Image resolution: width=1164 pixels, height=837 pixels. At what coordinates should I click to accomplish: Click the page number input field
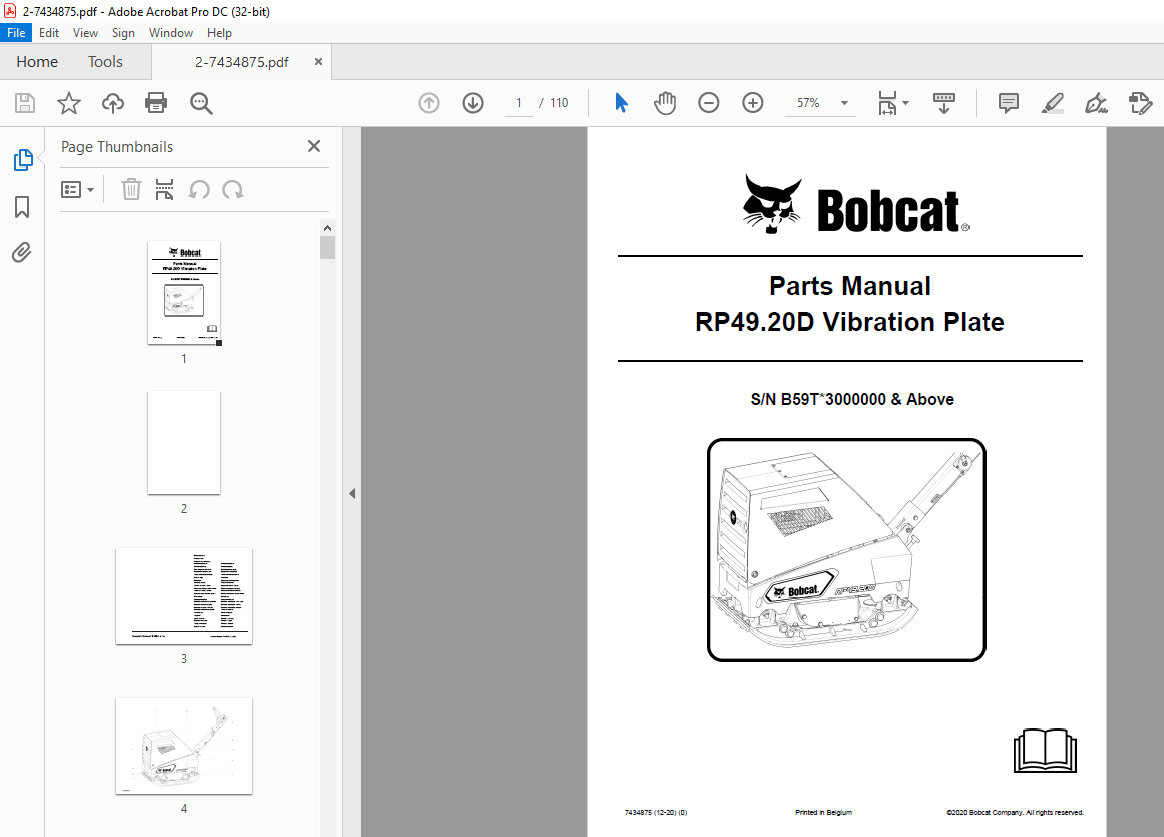coord(519,103)
